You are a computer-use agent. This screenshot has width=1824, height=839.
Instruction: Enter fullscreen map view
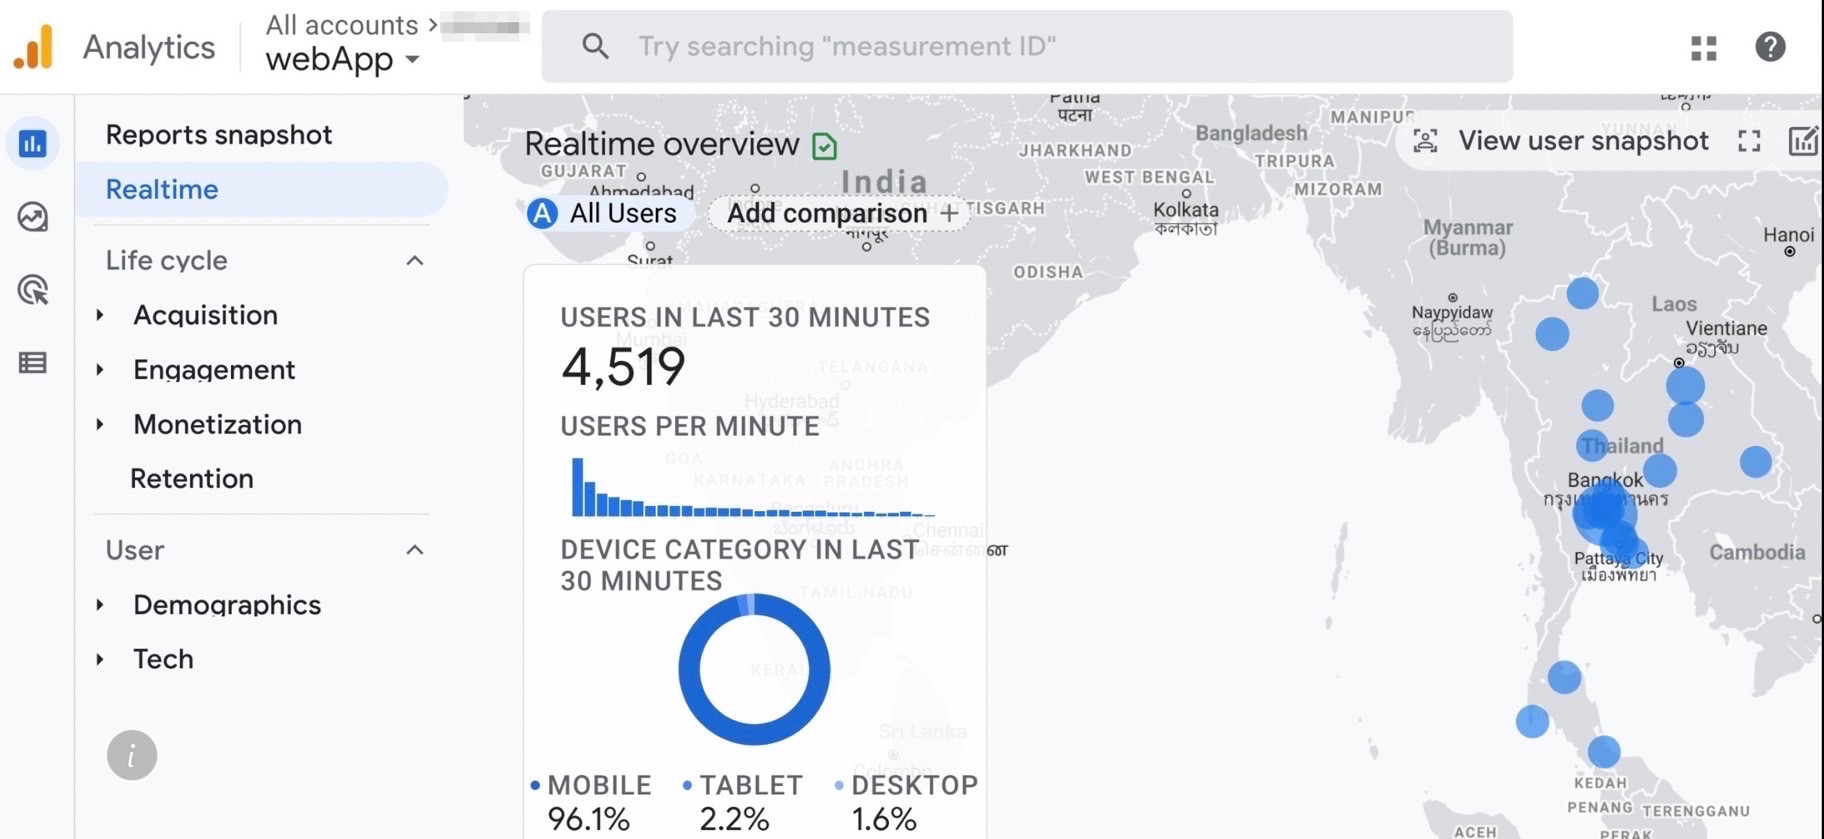(x=1749, y=142)
